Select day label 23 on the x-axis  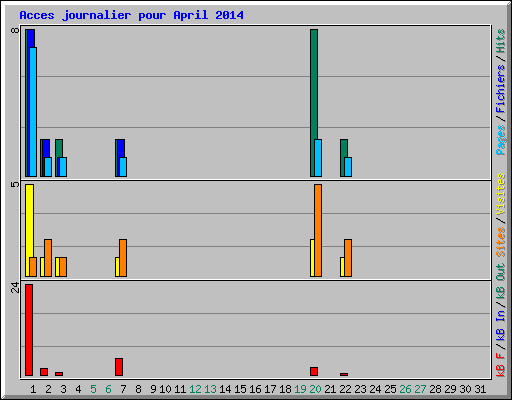coord(360,389)
